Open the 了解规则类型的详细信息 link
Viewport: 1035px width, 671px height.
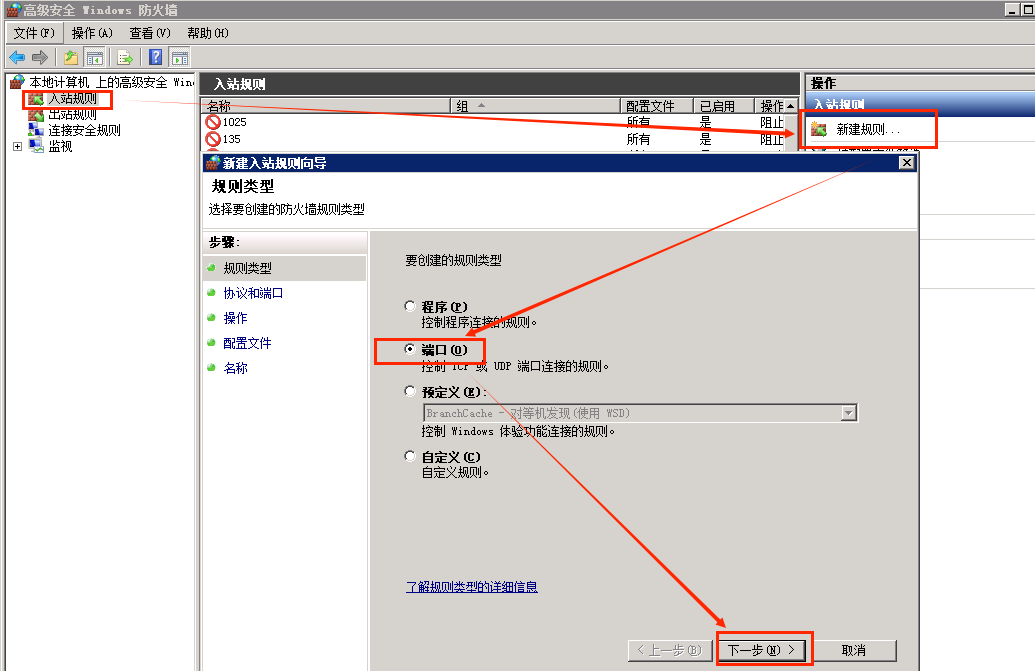(471, 587)
